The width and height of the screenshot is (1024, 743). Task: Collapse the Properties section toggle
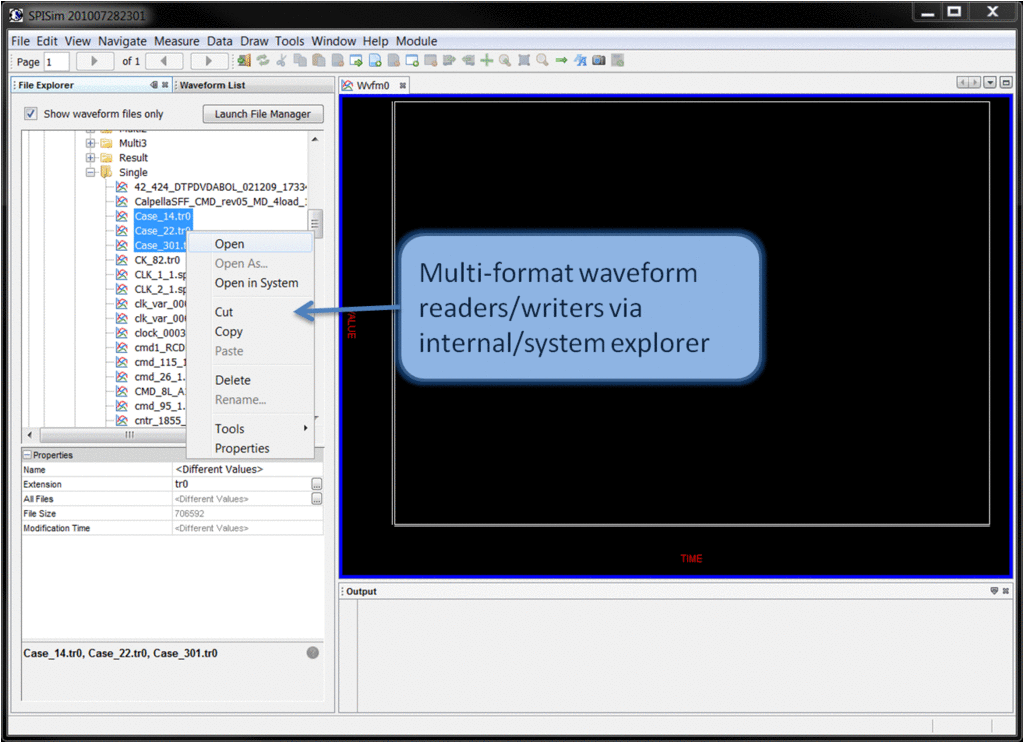coord(27,455)
